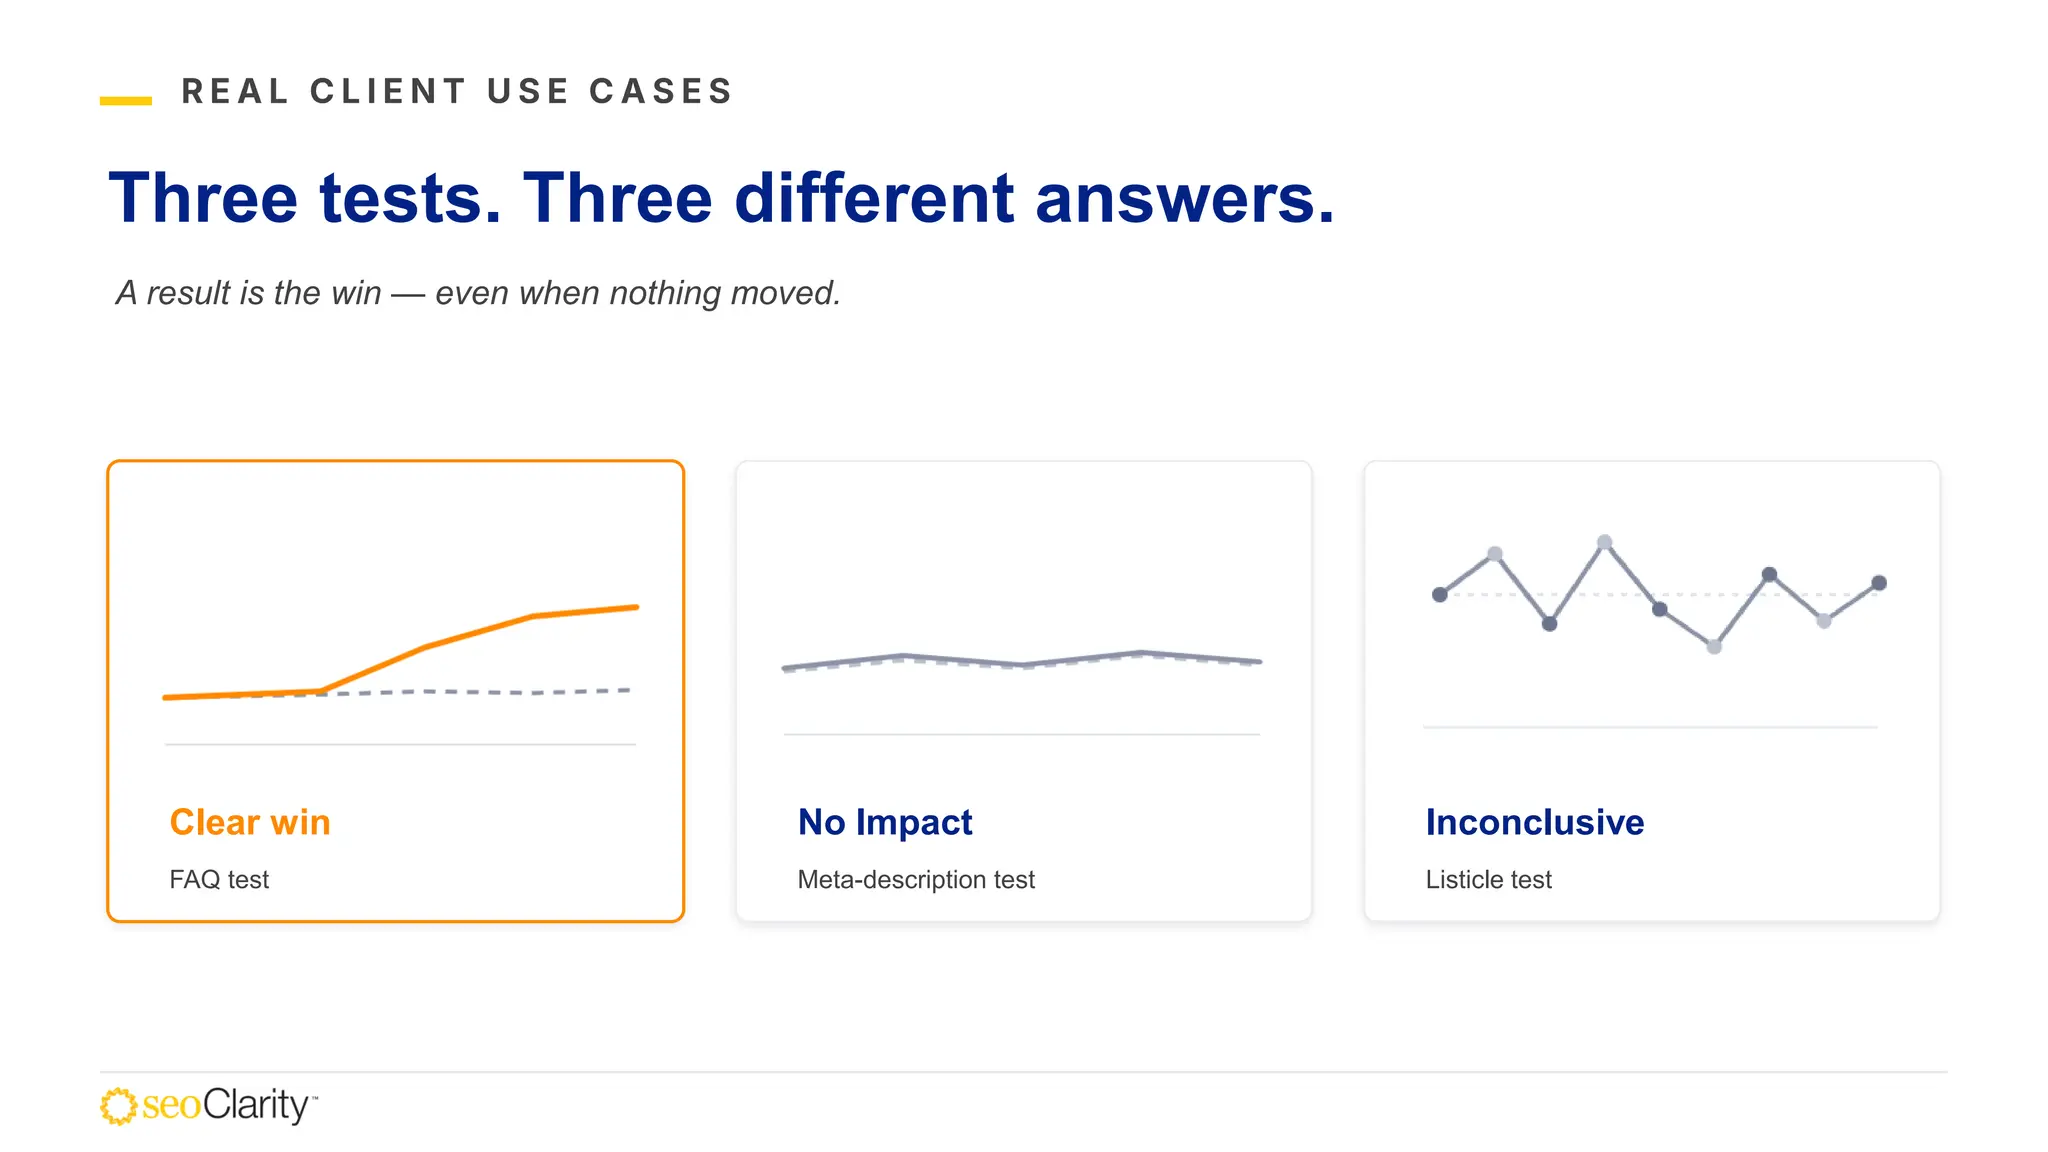Click the No Impact heading
This screenshot has width=2048, height=1152.
885,822
